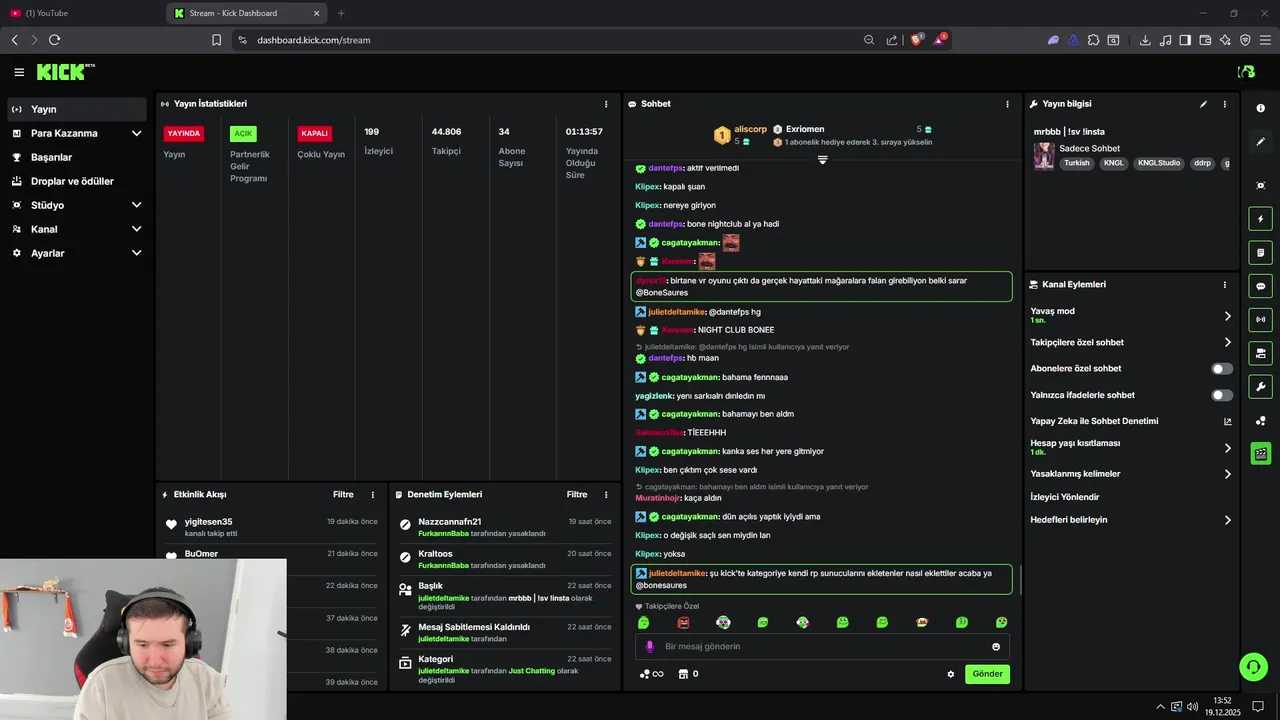Open the emoji picker in chat input

996,647
